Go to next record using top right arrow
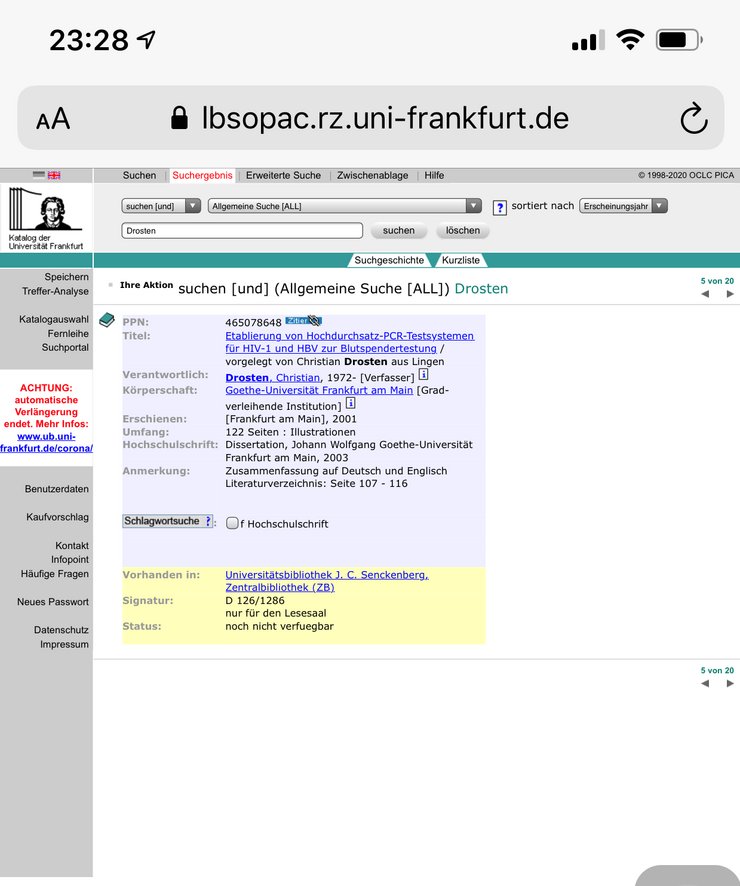740x886 pixels. (x=730, y=294)
